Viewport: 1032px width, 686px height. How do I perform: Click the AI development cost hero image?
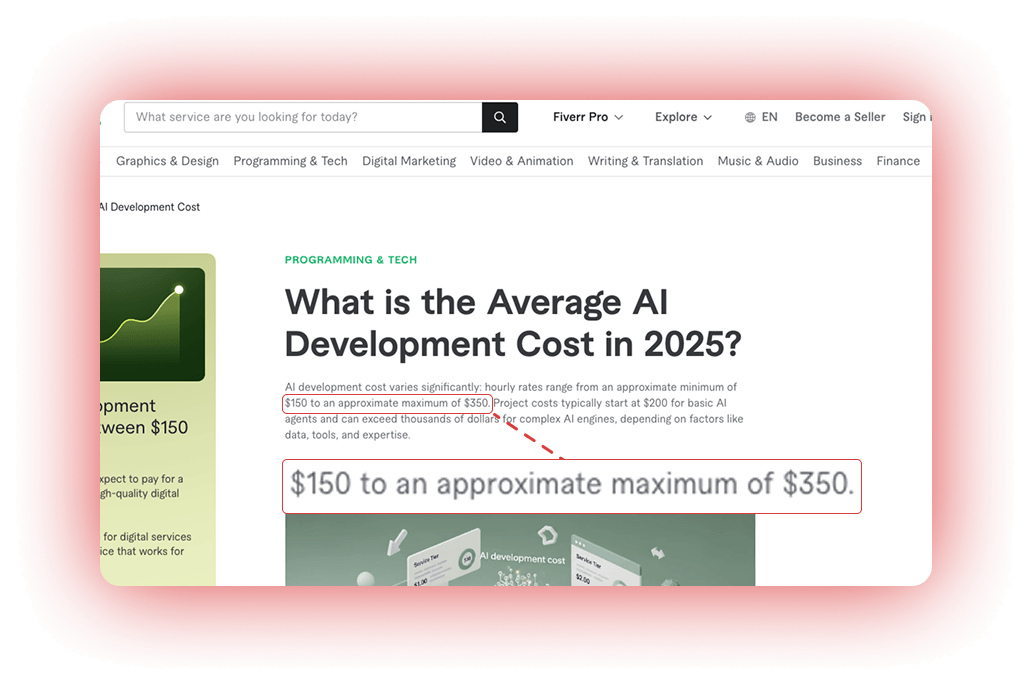pos(520,550)
